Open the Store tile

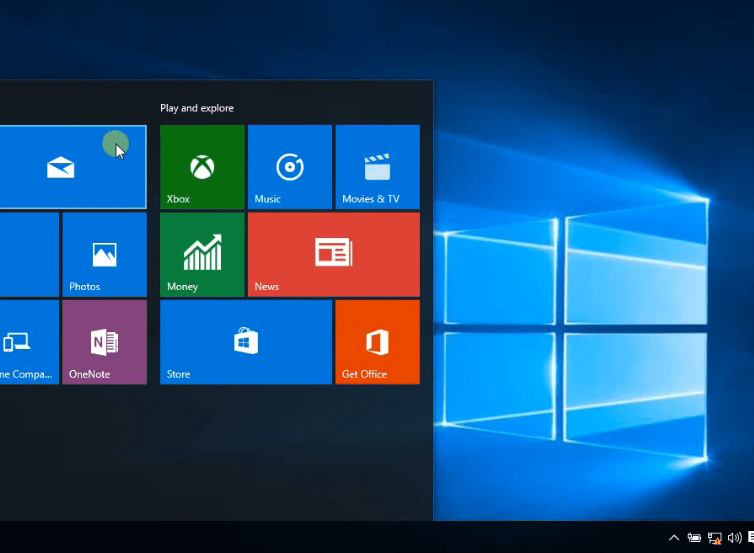point(246,342)
